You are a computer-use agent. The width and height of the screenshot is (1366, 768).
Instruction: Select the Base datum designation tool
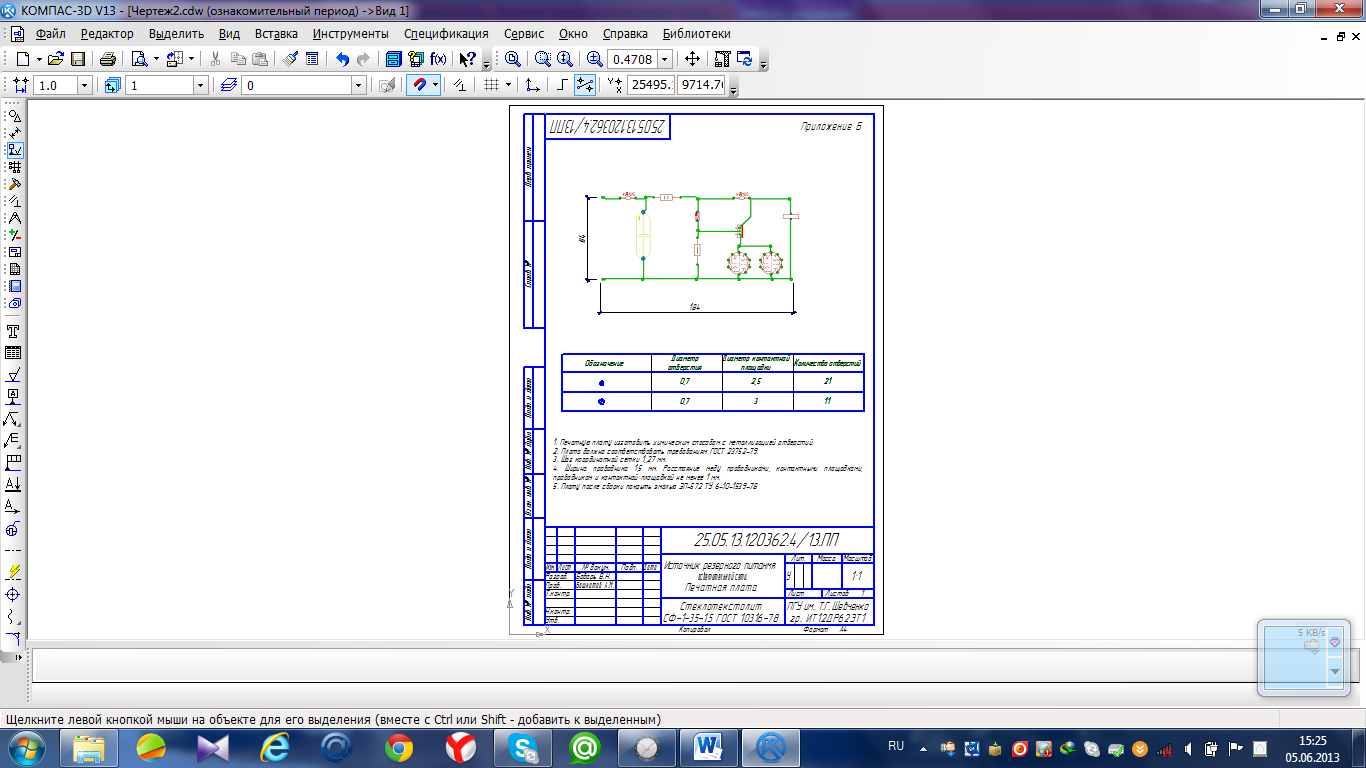[x=14, y=396]
